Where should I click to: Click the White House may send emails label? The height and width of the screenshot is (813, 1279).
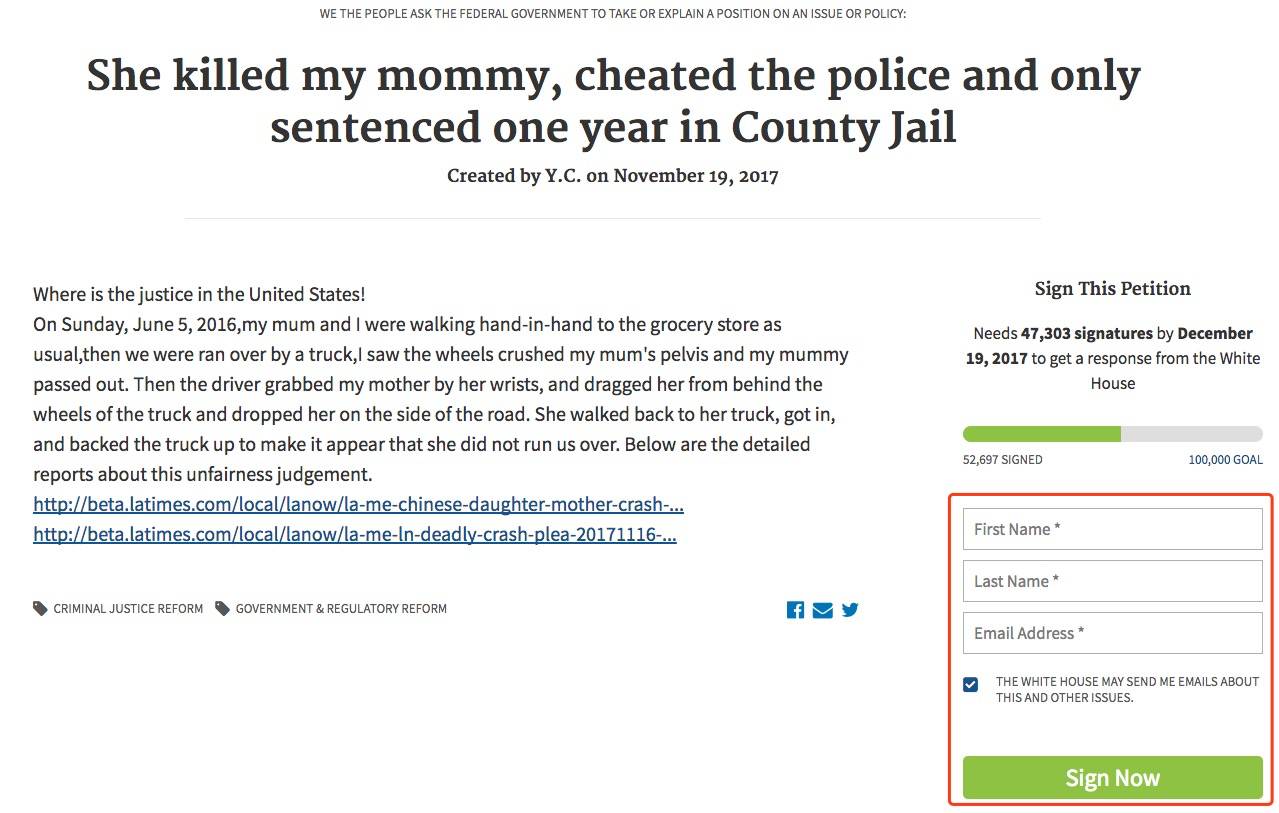tap(1127, 689)
